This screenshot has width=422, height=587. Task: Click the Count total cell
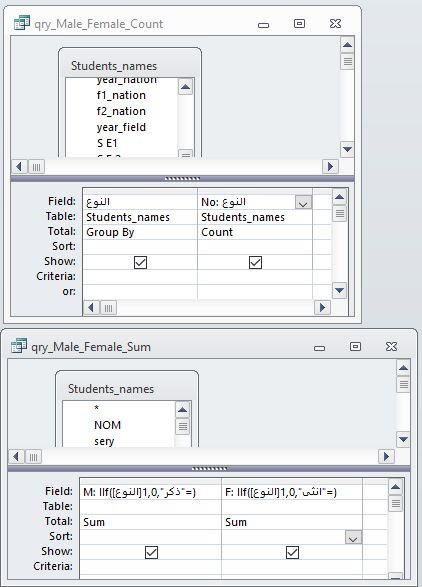pyautogui.click(x=255, y=232)
